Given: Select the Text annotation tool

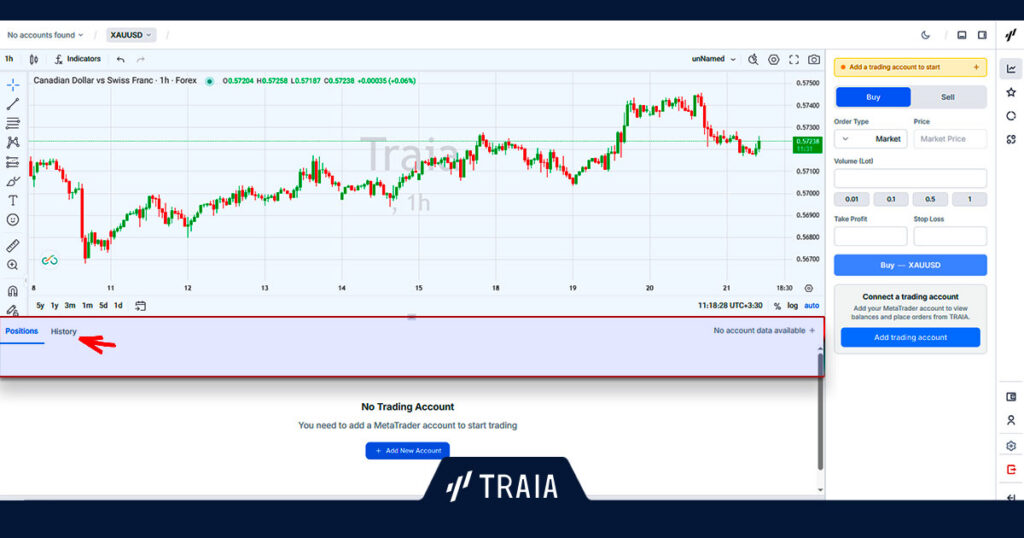Looking at the screenshot, I should 12,200.
